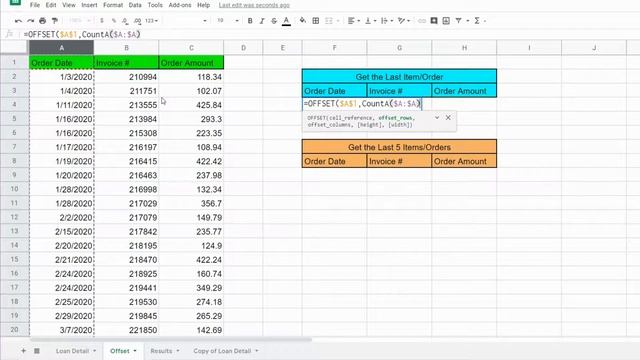This screenshot has height=360, width=640.
Task: Click the cell containing 3/7/2020
Action: [62, 330]
